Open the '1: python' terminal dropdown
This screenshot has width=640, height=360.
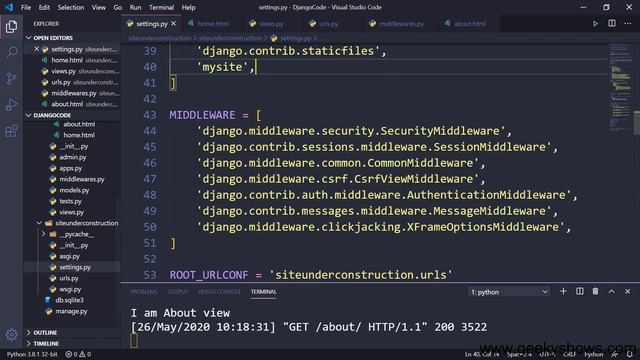pos(509,292)
